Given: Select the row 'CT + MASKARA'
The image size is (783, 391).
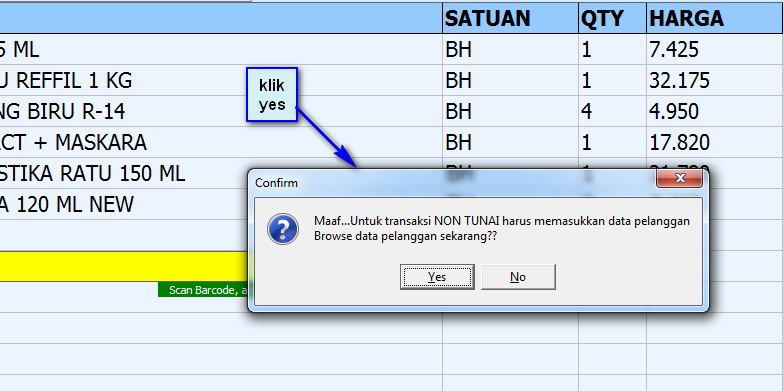Looking at the screenshot, I should click(221, 142).
